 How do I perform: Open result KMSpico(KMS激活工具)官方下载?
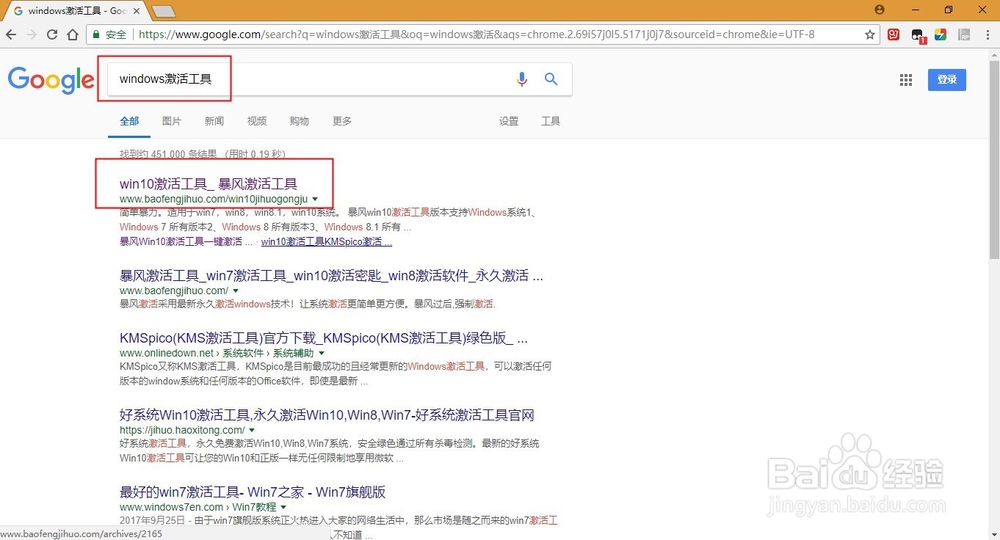[323, 338]
